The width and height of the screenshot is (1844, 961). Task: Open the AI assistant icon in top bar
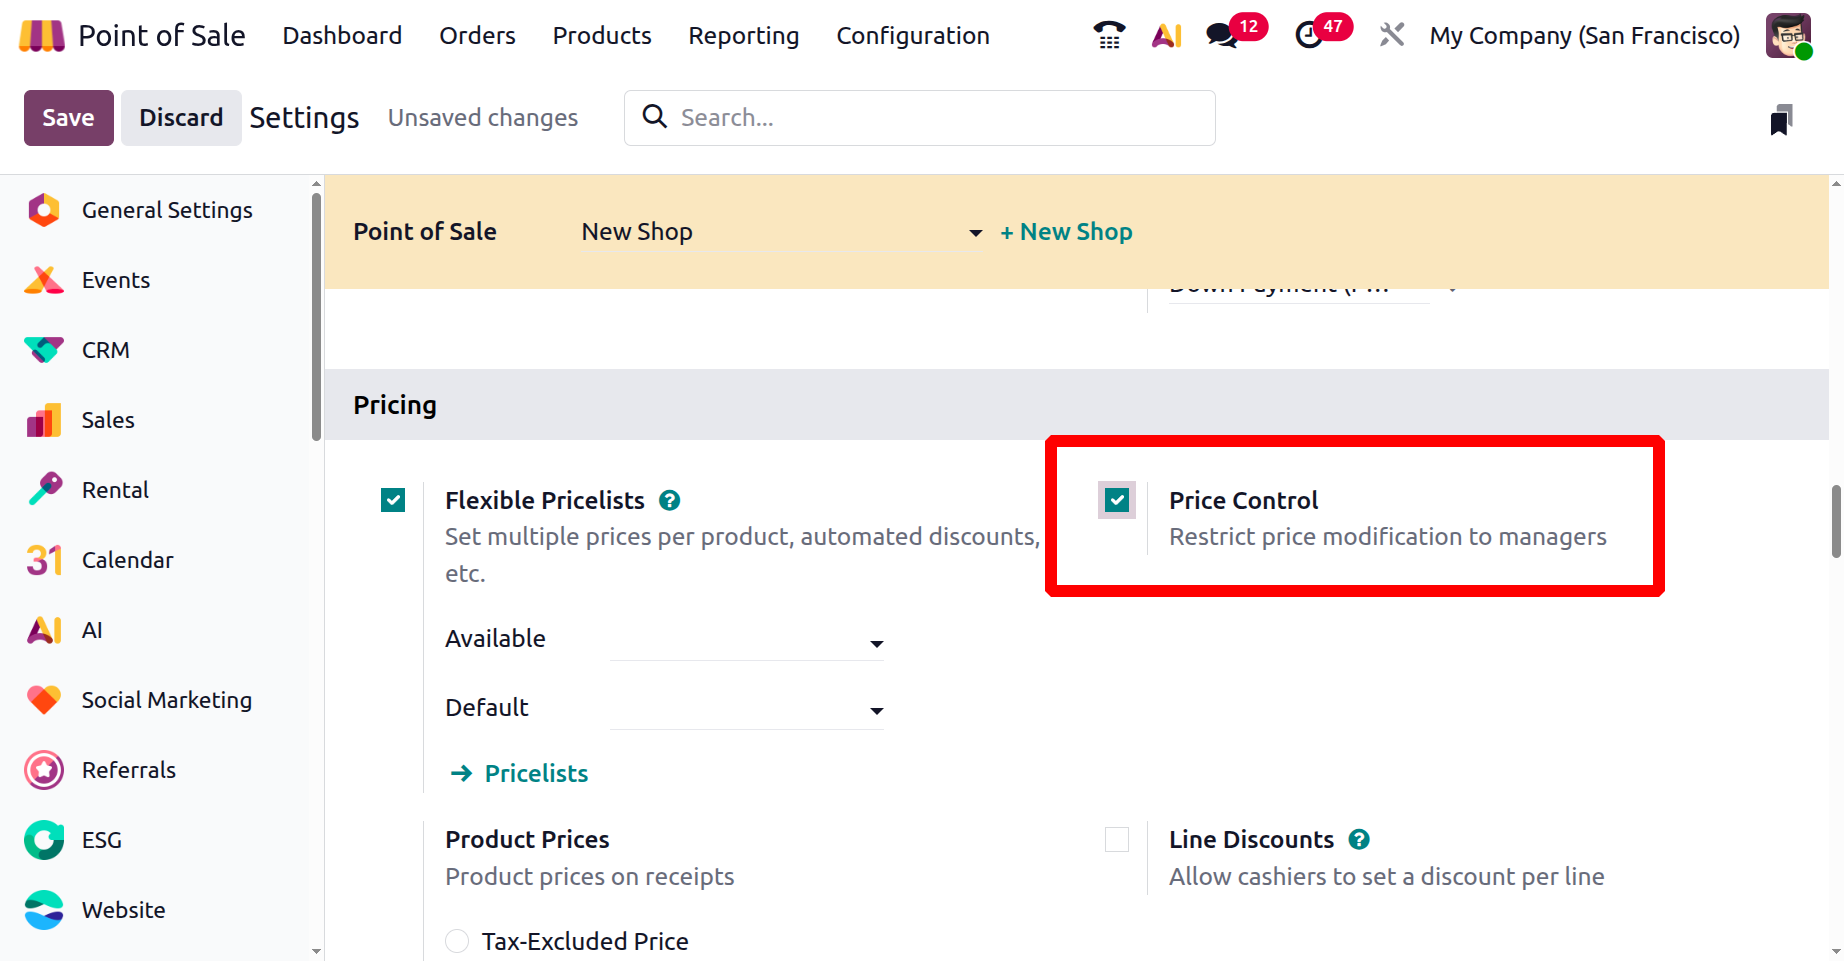1166,35
